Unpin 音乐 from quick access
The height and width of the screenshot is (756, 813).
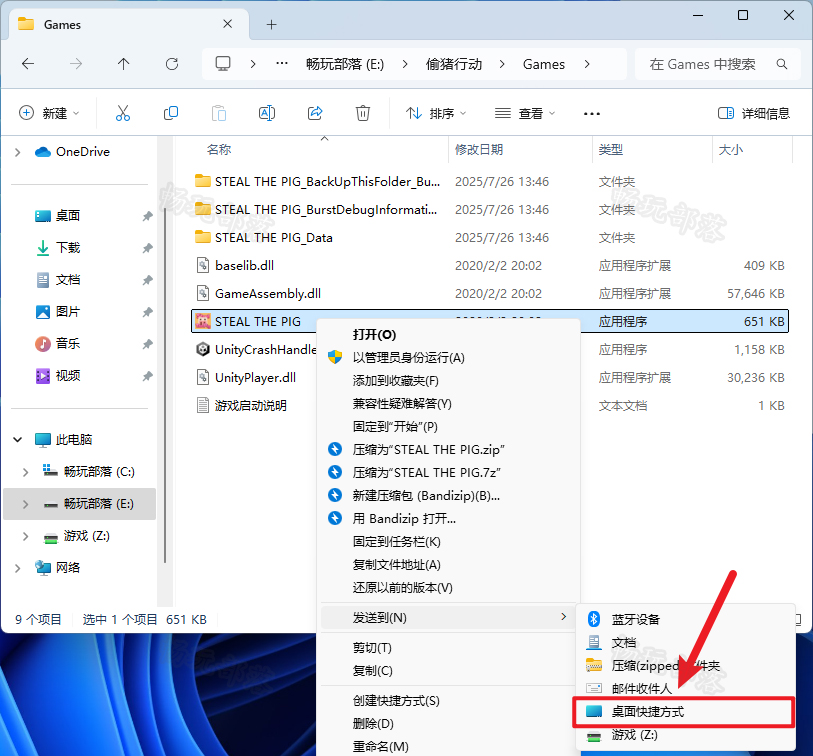(x=148, y=344)
